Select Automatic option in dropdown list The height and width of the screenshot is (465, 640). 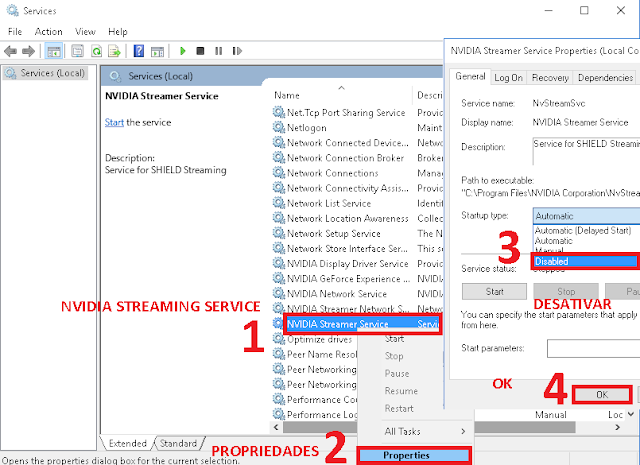click(553, 241)
